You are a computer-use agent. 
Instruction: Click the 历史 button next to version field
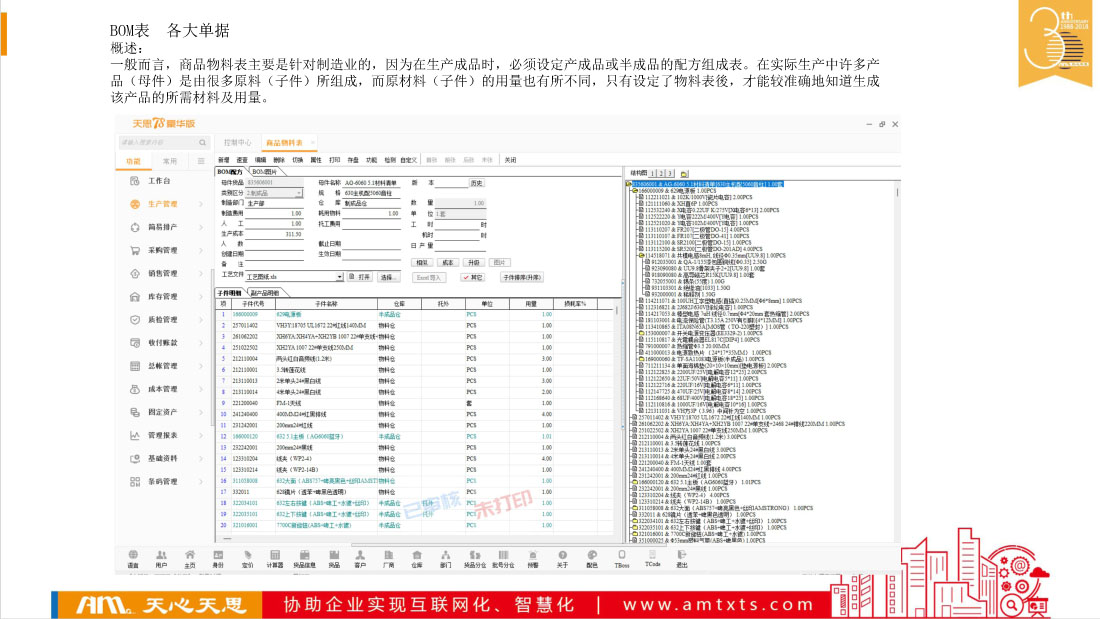point(476,184)
